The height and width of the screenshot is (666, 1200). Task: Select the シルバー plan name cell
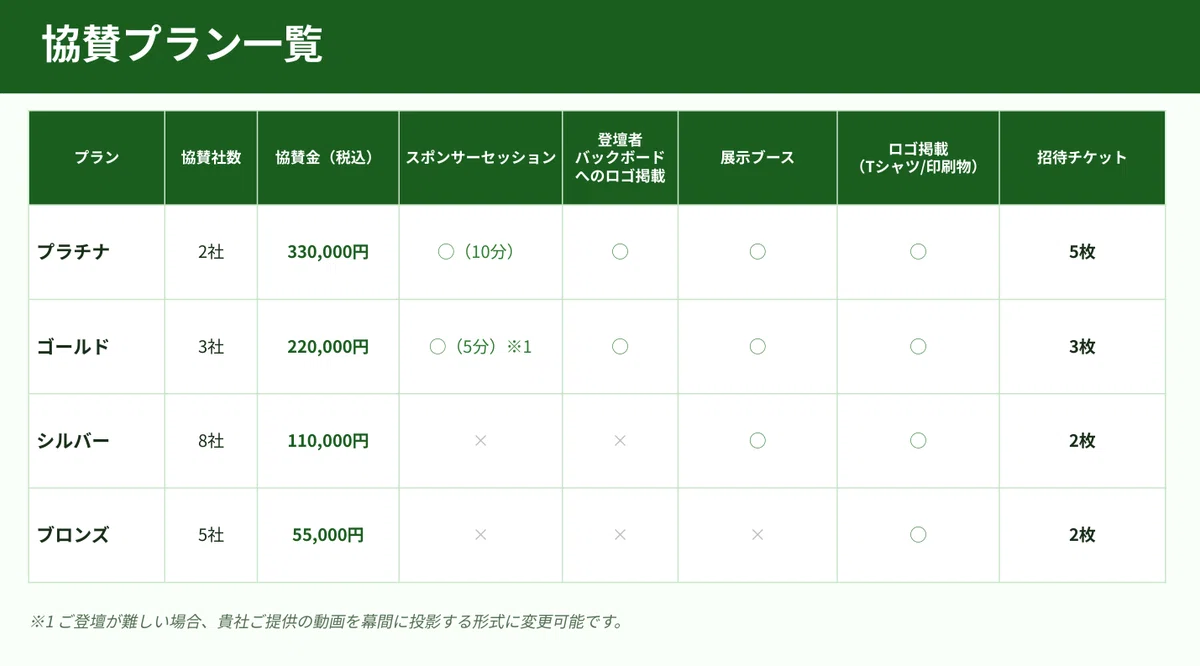tap(97, 441)
